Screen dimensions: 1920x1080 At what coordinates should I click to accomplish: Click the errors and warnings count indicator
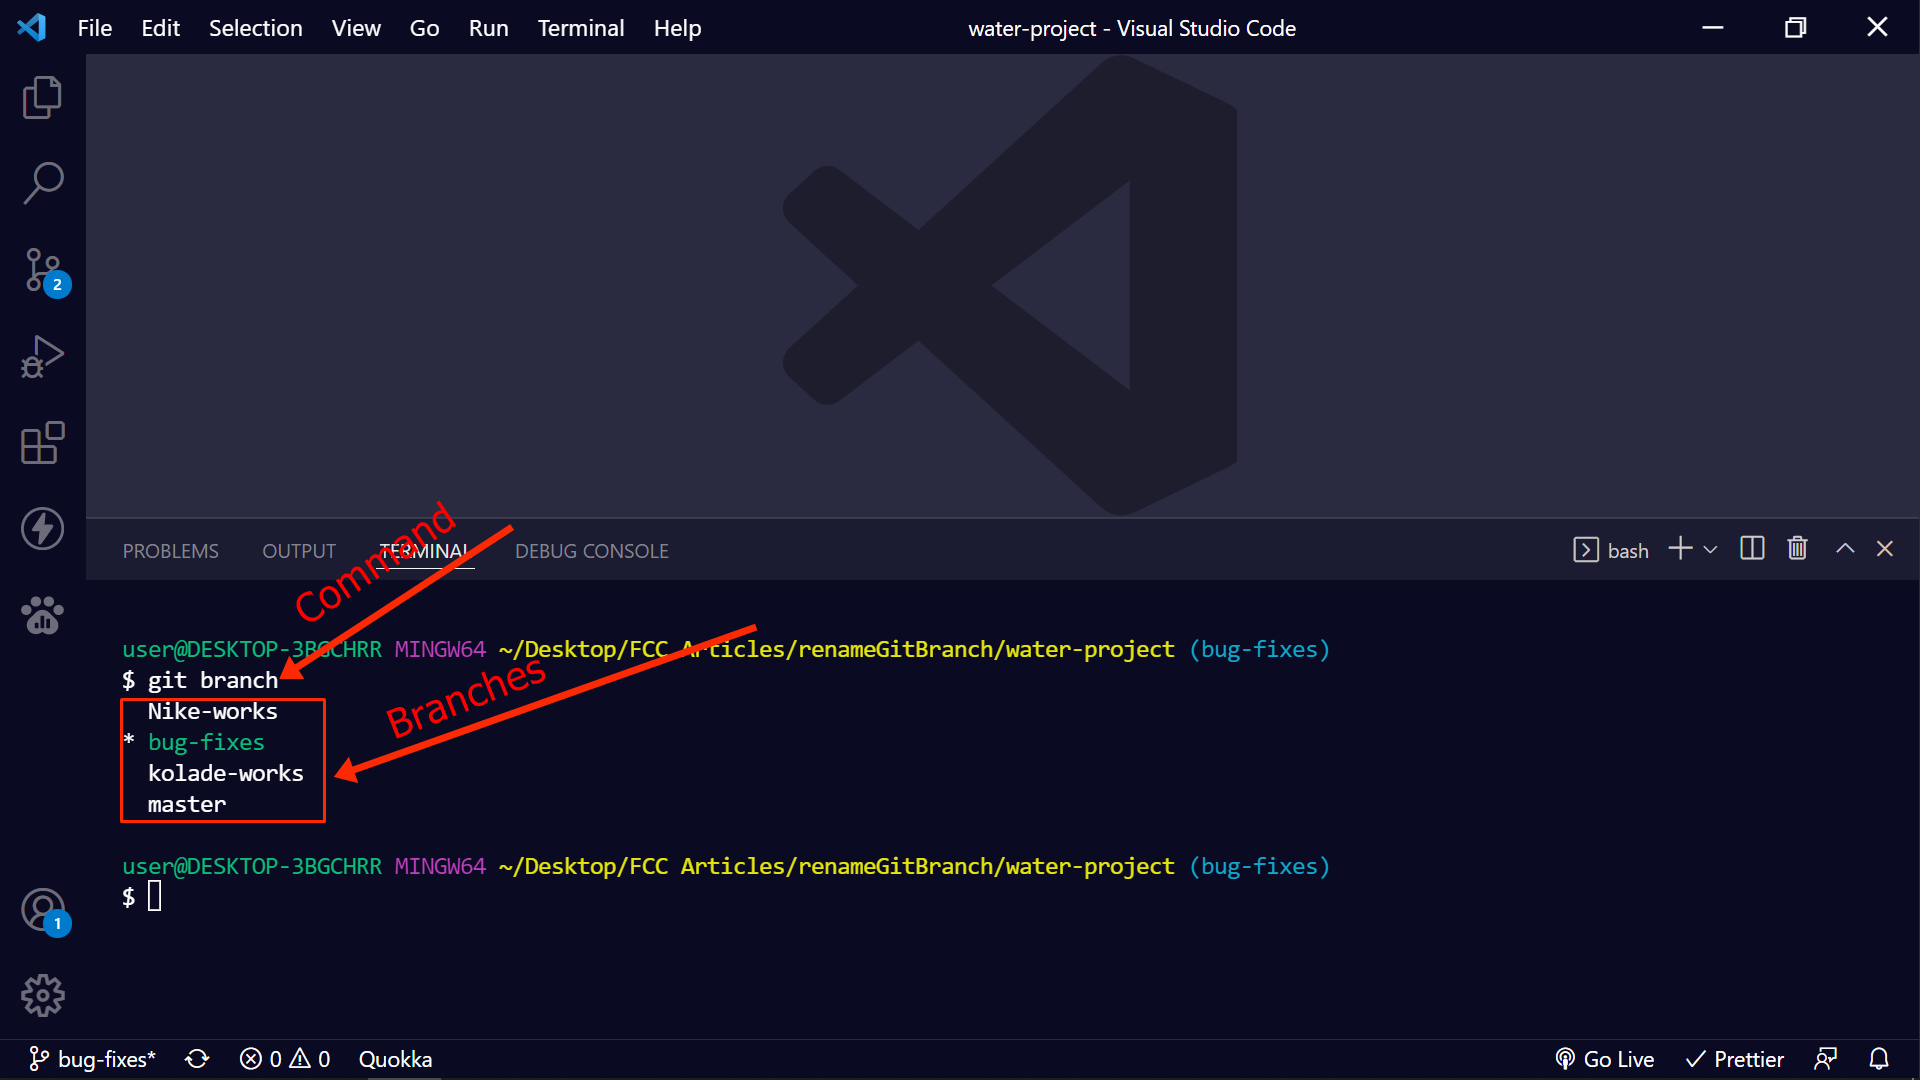(285, 1059)
